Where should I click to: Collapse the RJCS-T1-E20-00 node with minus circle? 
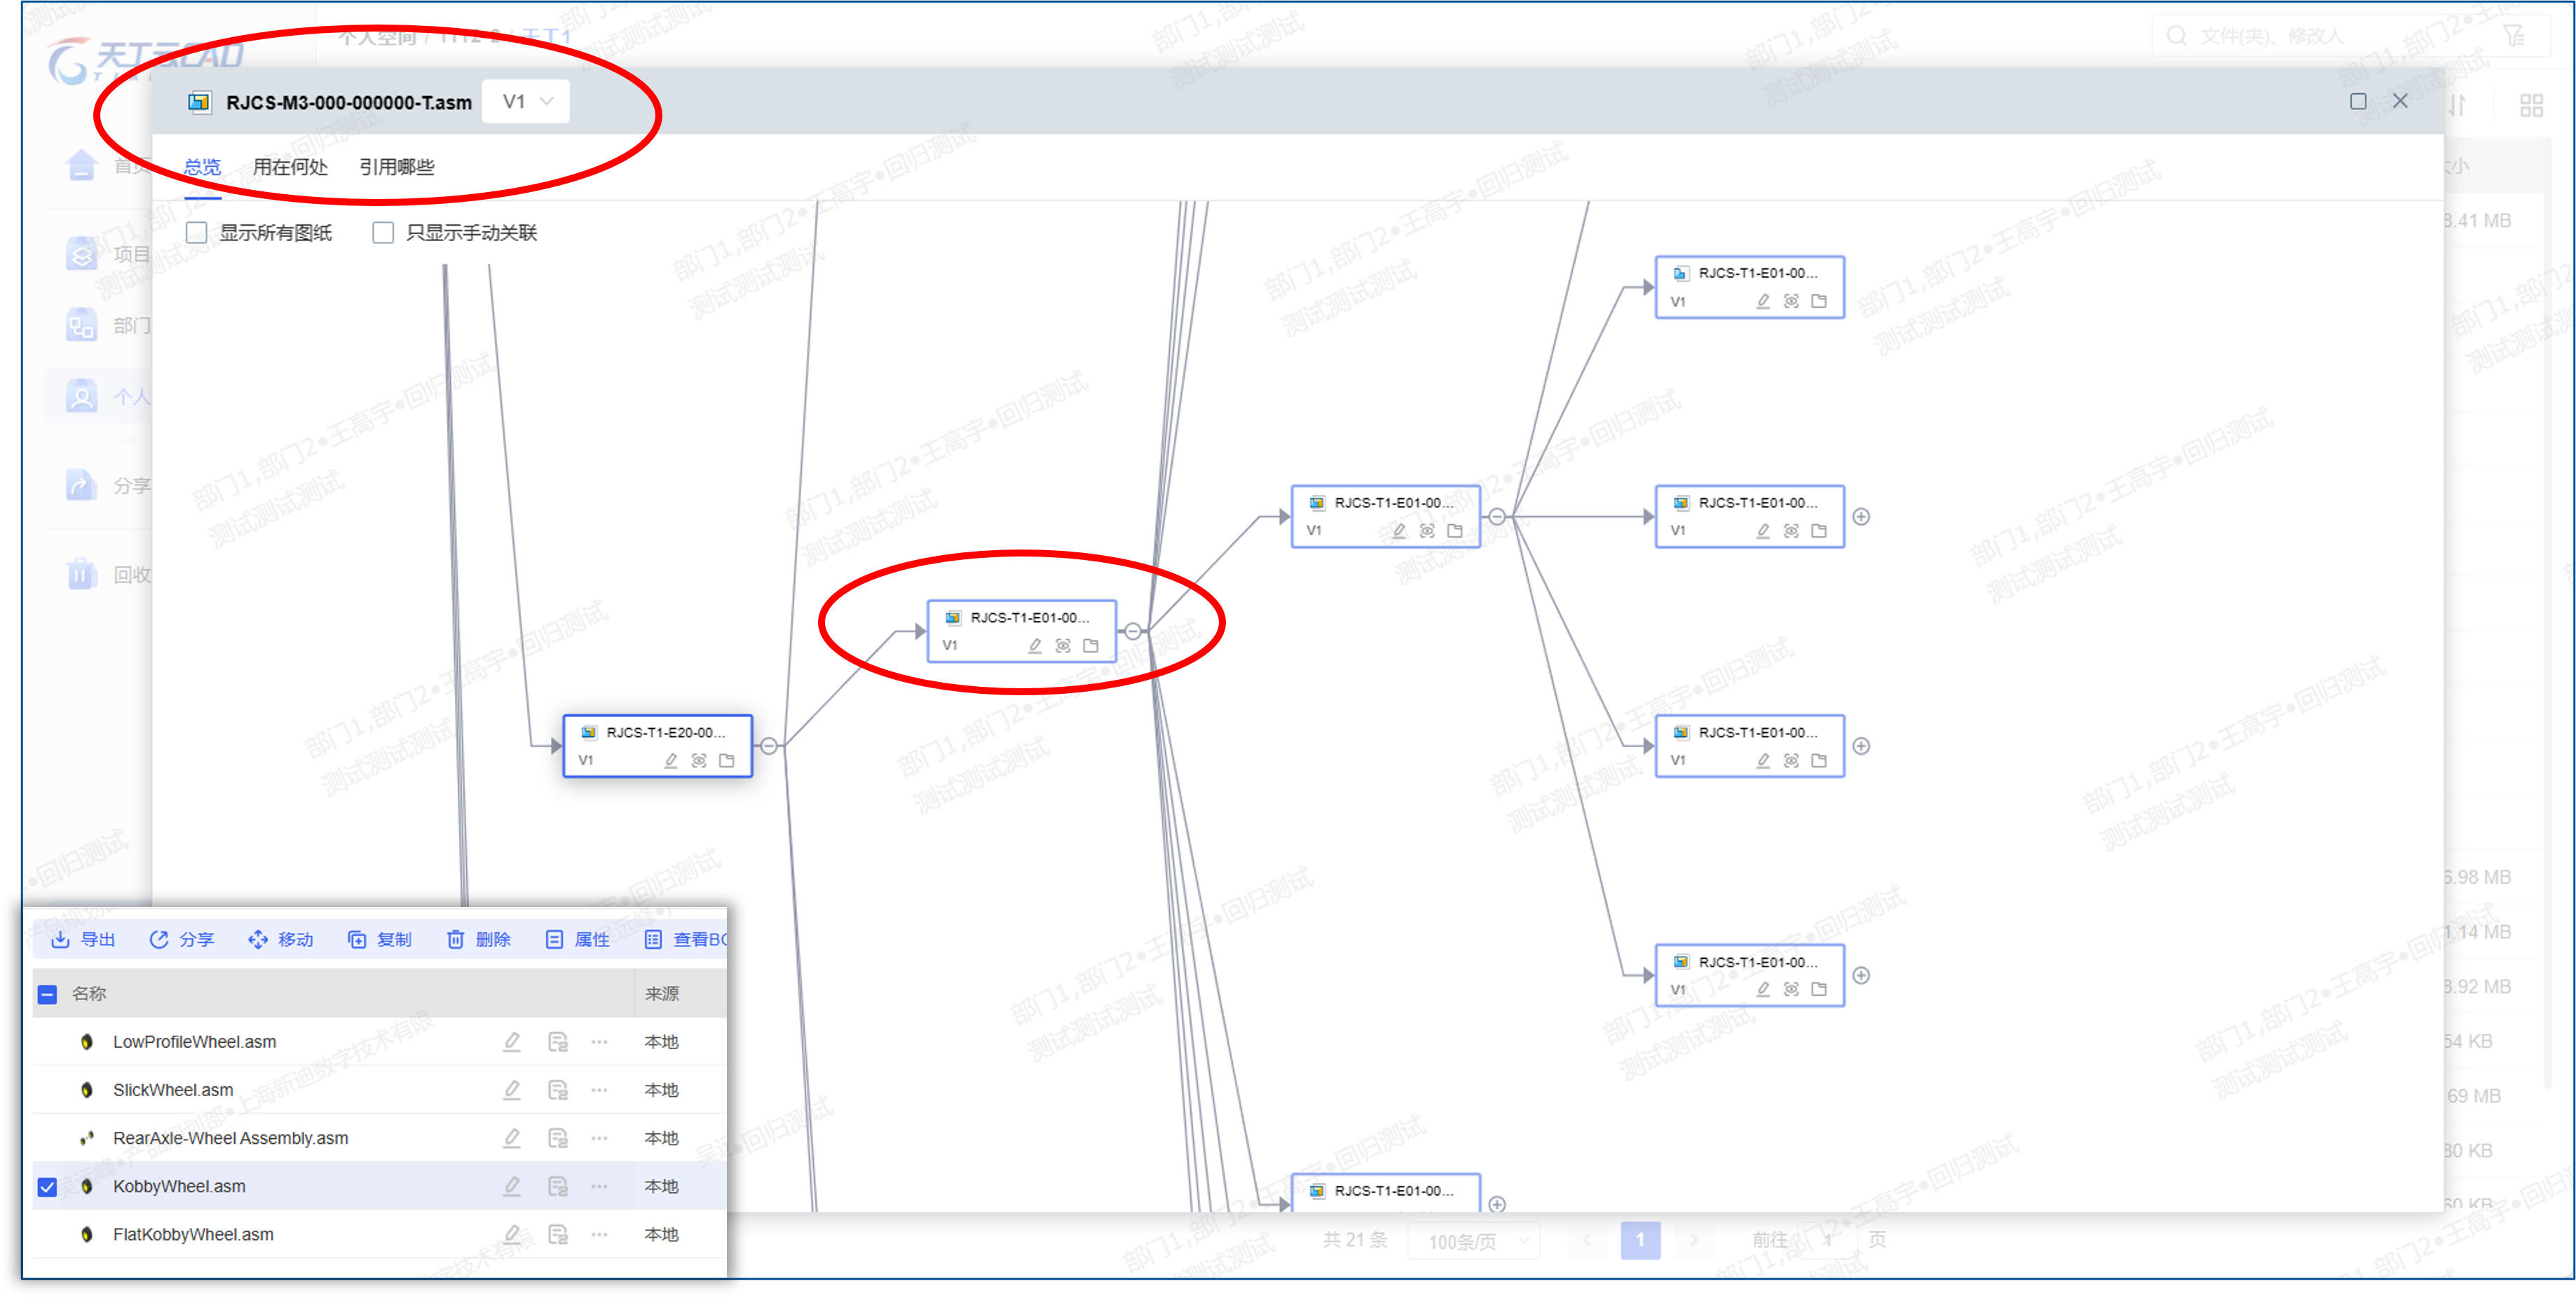click(x=769, y=746)
